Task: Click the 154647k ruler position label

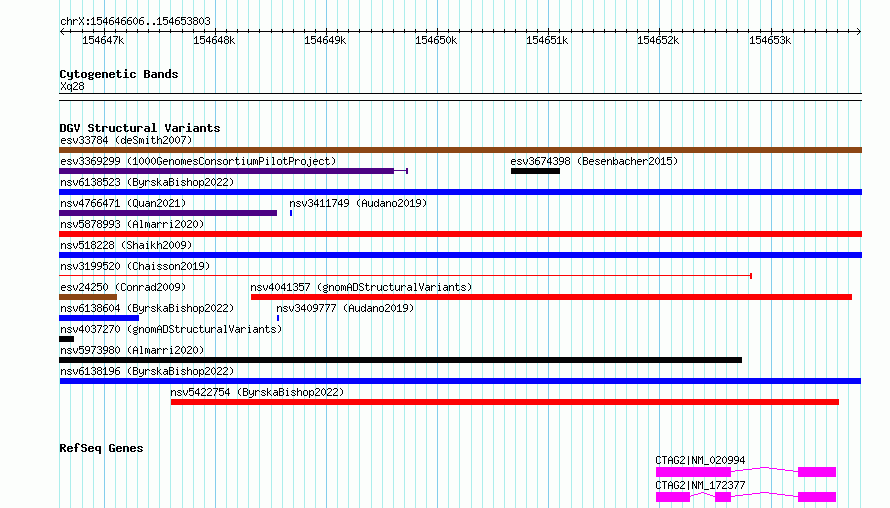Action: 103,40
